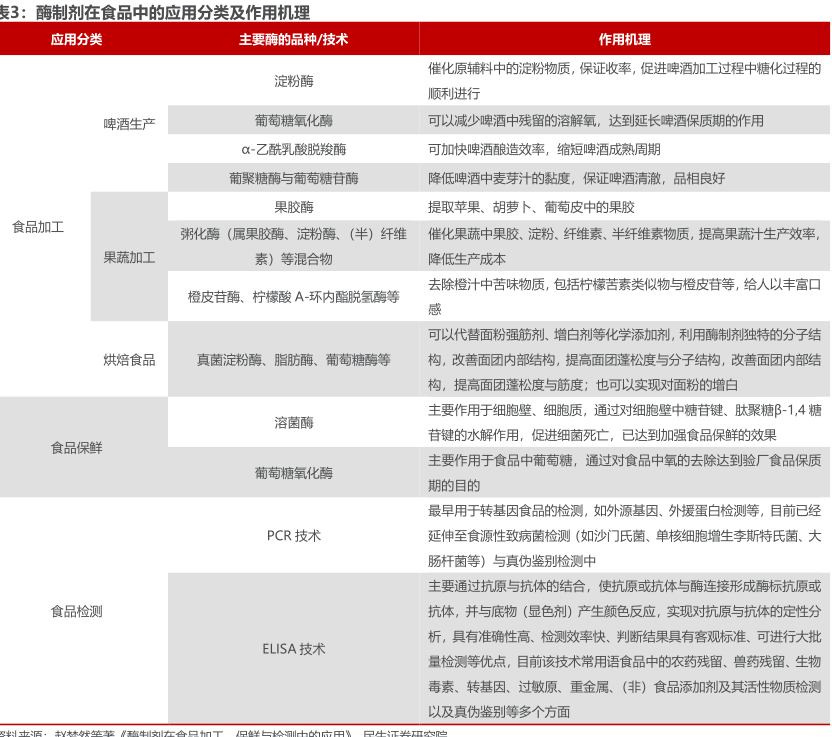Image resolution: width=832 pixels, height=737 pixels.
Task: Click the mechanism starting "最早用于转基因食品的检测"
Action: pyautogui.click(x=625, y=535)
